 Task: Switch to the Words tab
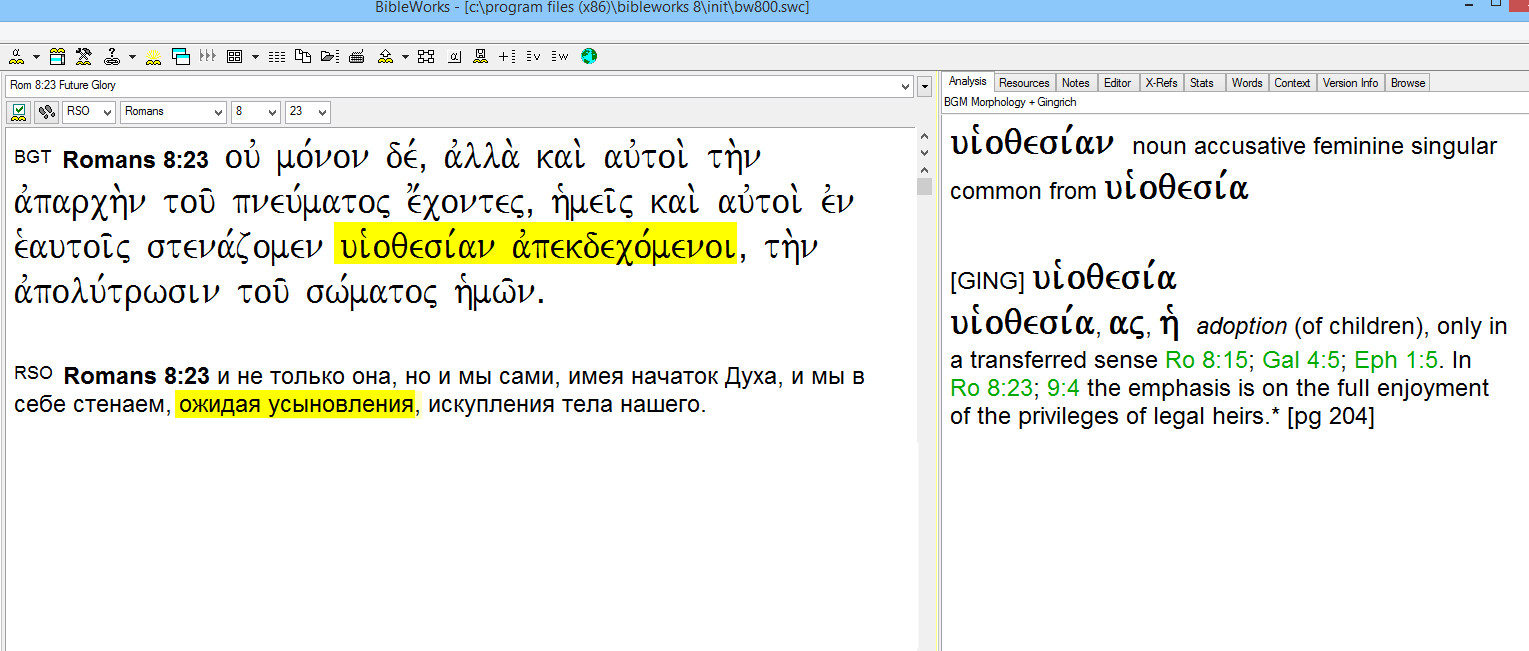tap(1247, 83)
